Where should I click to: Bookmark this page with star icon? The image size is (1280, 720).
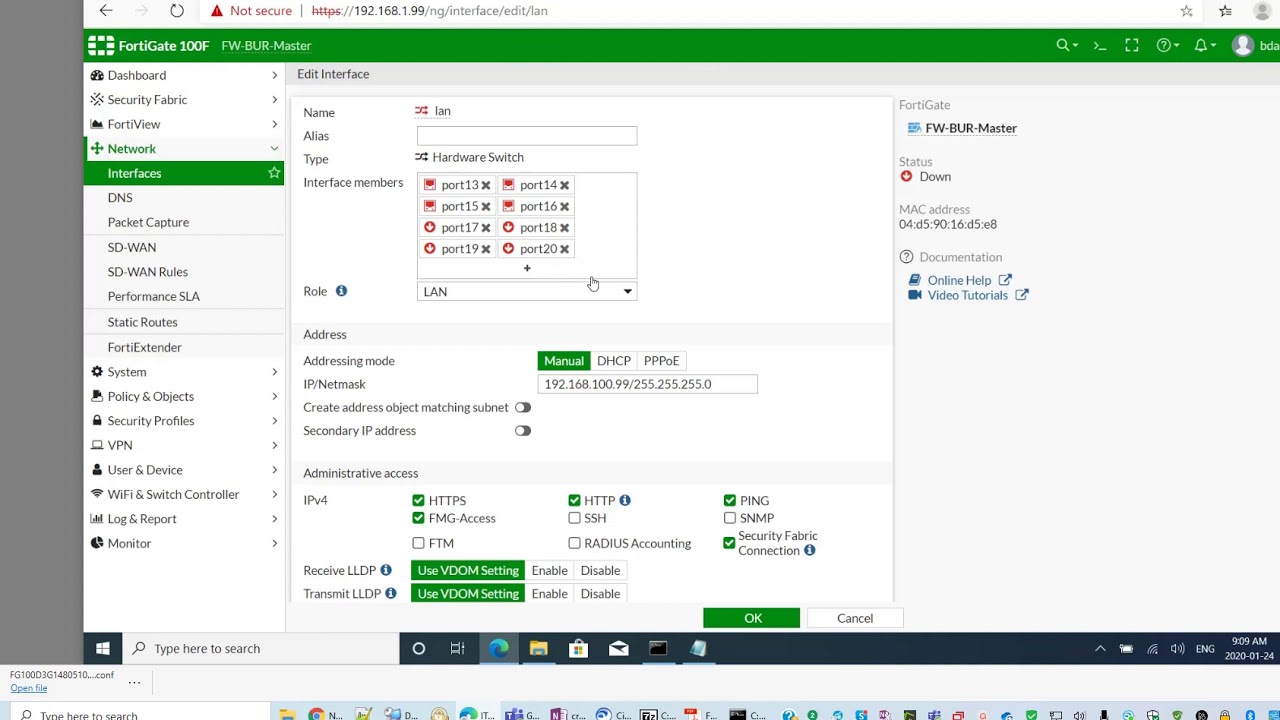(1187, 11)
